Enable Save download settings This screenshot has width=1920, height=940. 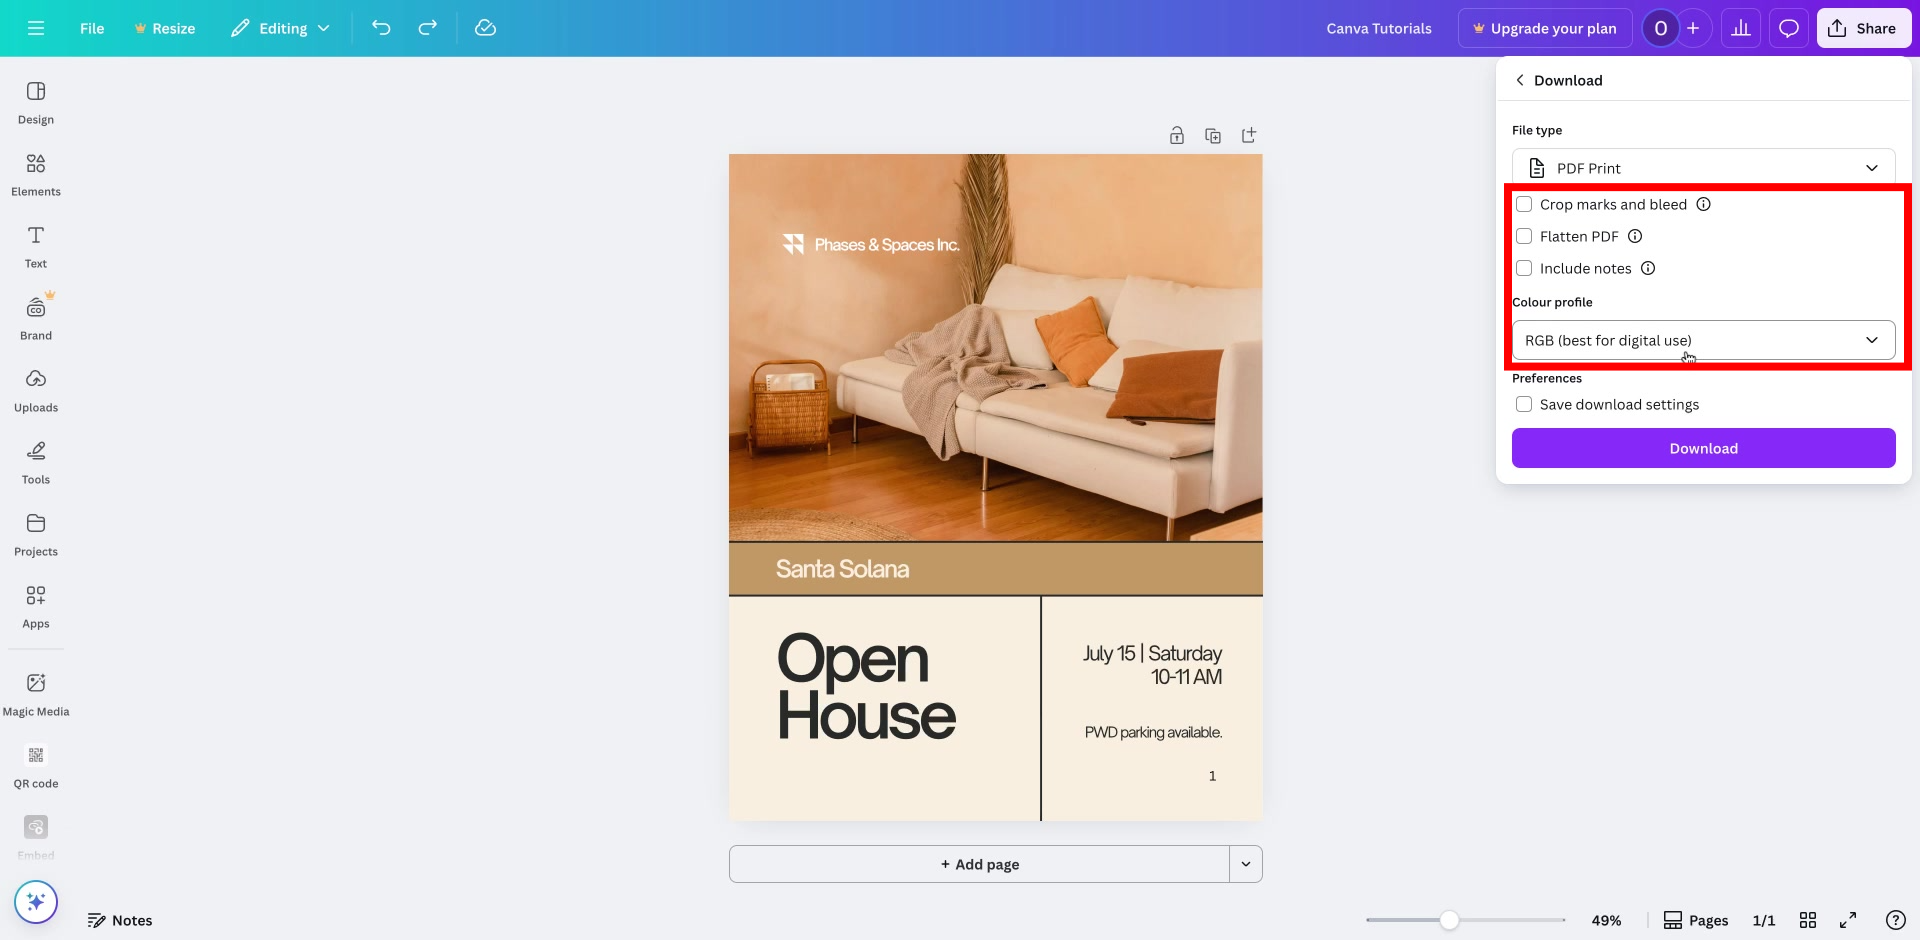pos(1524,404)
